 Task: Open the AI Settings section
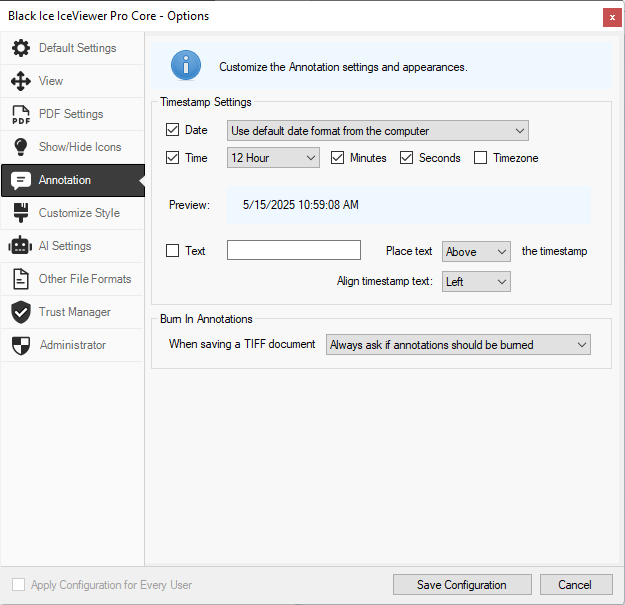coord(72,246)
